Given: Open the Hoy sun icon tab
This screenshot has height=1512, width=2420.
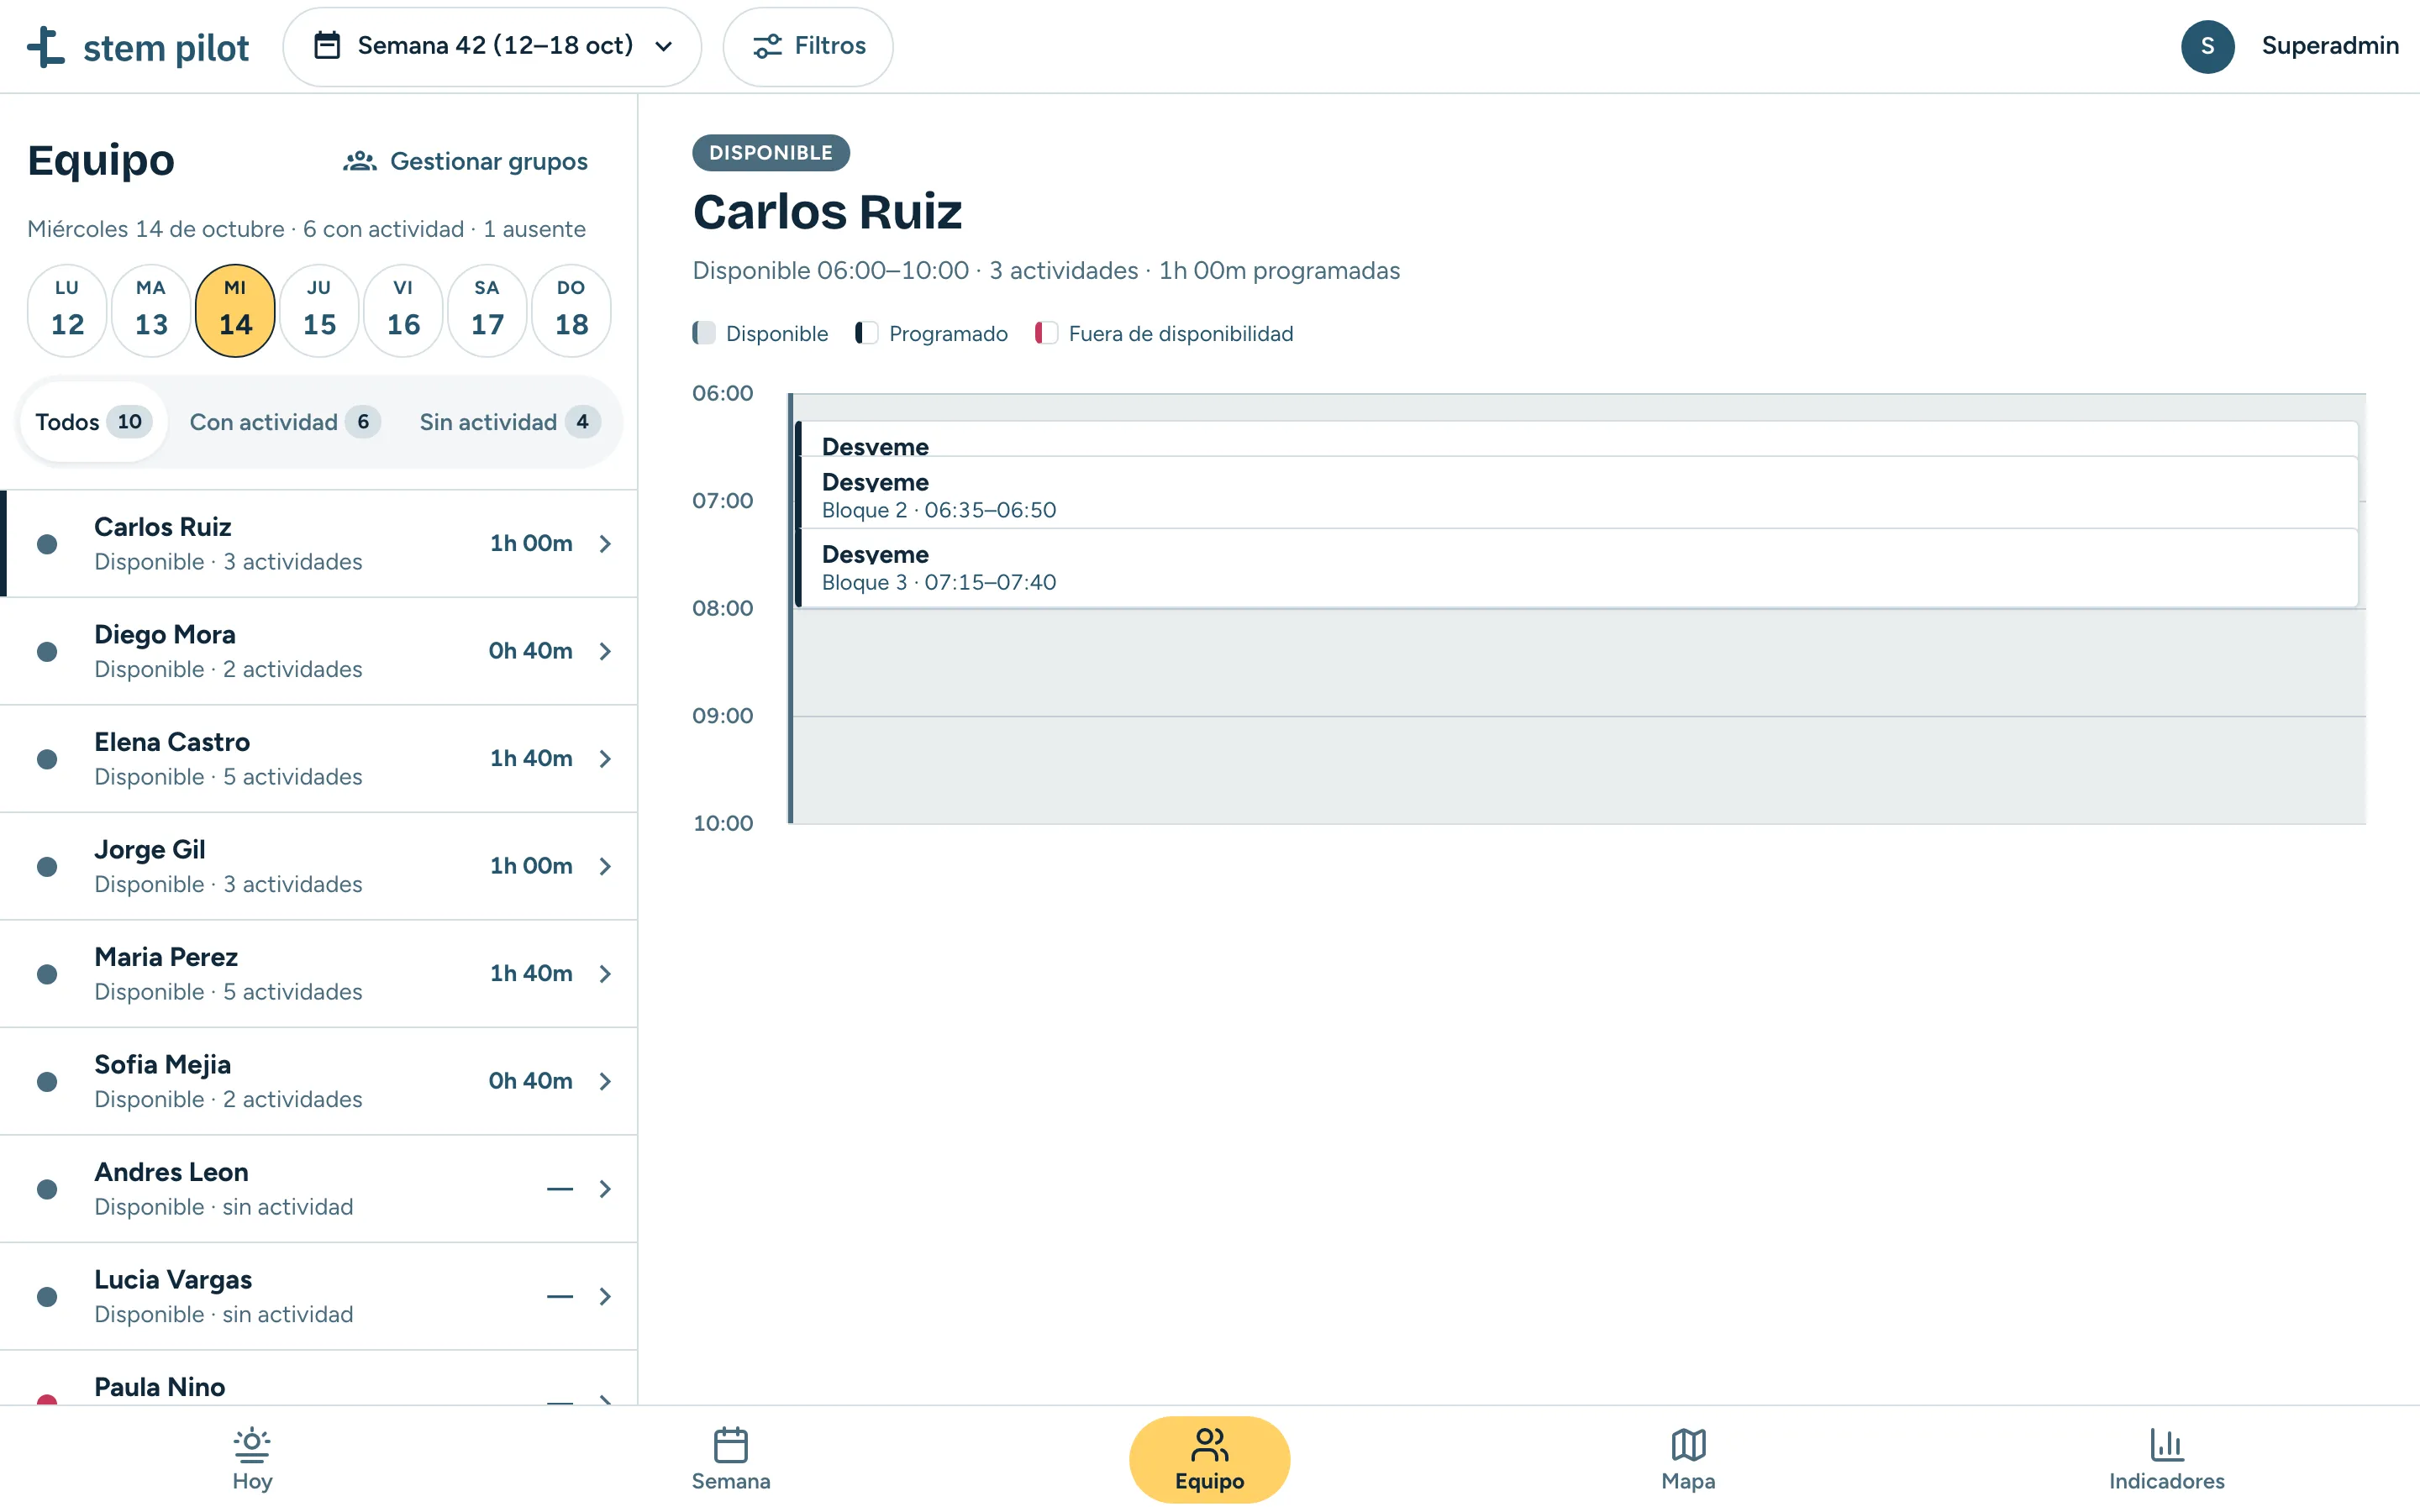Looking at the screenshot, I should coord(252,1444).
